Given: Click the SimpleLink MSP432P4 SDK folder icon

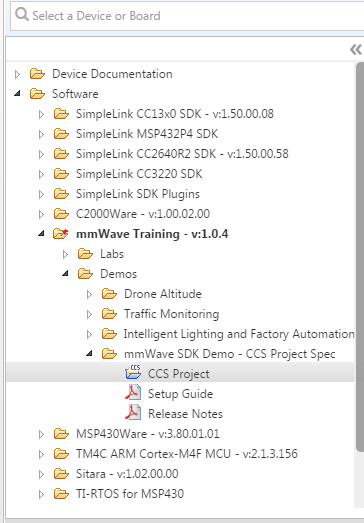Looking at the screenshot, I should point(61,134).
